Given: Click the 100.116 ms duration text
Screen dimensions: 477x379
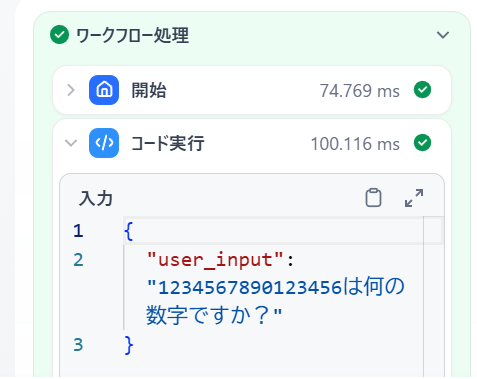Looking at the screenshot, I should (355, 144).
